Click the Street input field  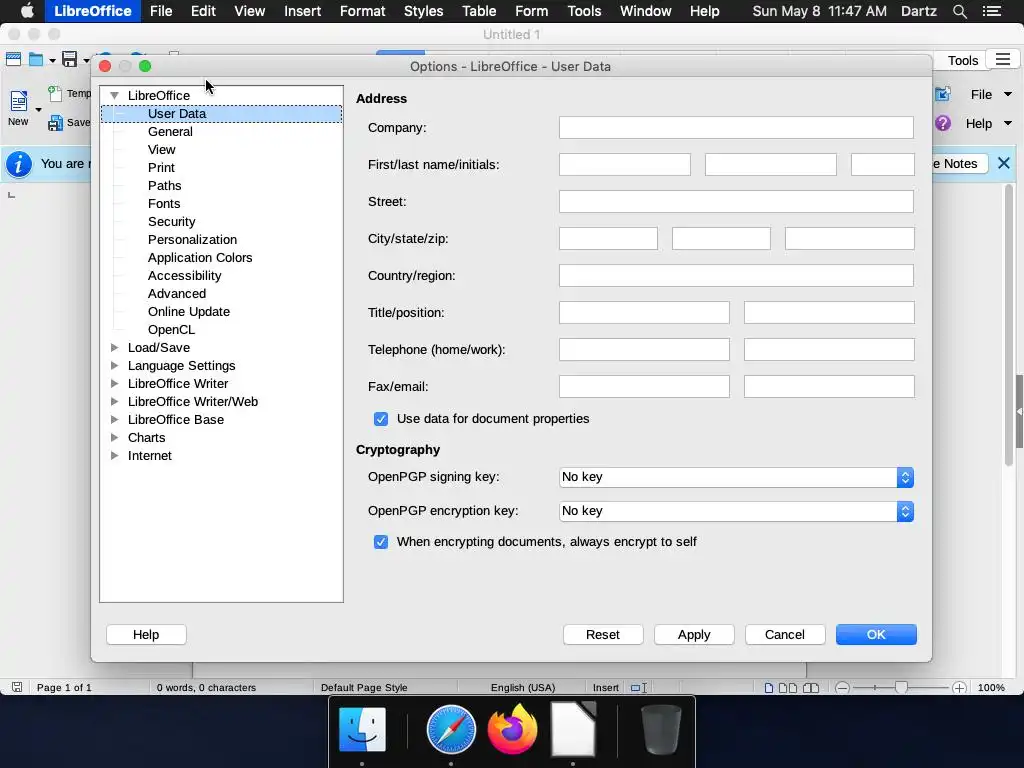point(736,201)
